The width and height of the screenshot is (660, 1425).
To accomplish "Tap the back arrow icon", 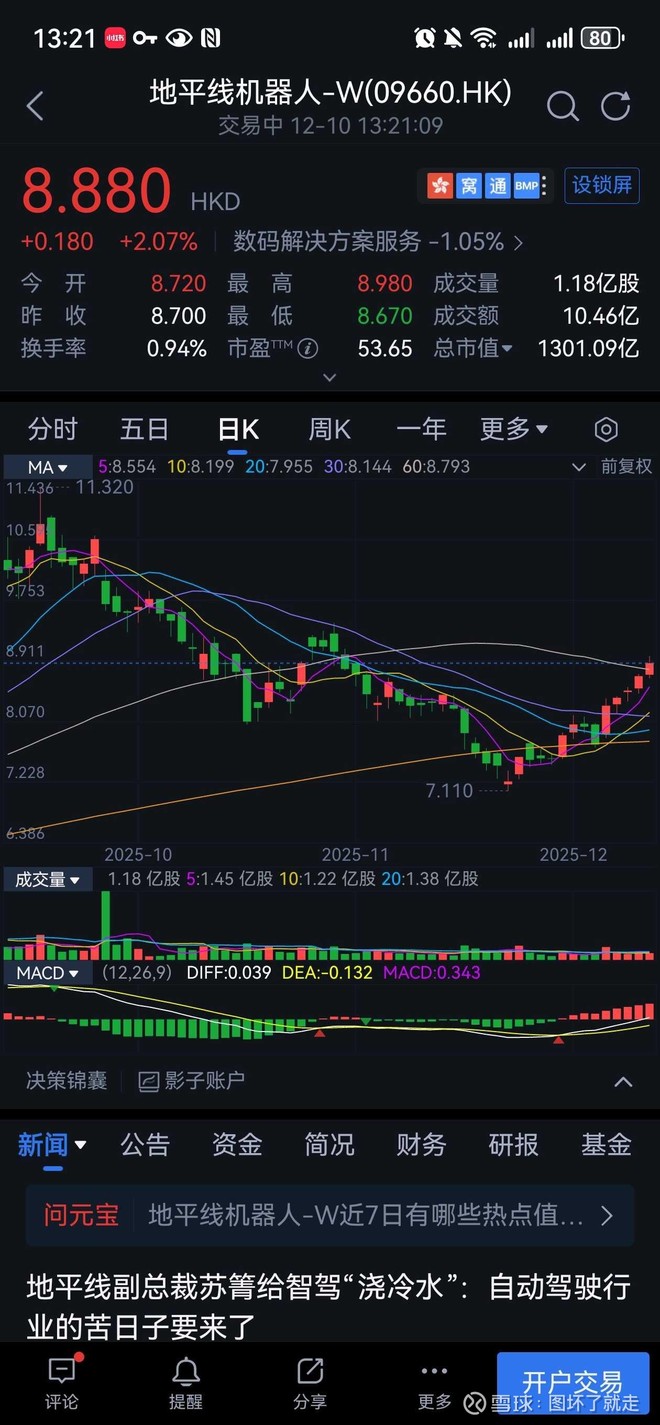I will coord(35,105).
